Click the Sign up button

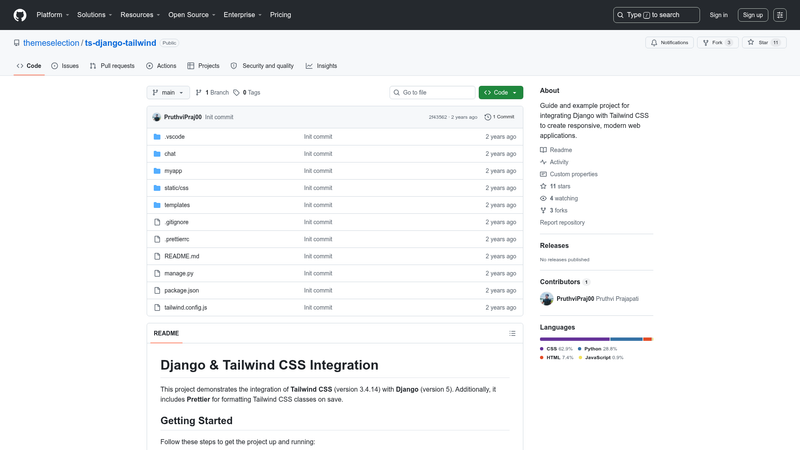pos(753,15)
